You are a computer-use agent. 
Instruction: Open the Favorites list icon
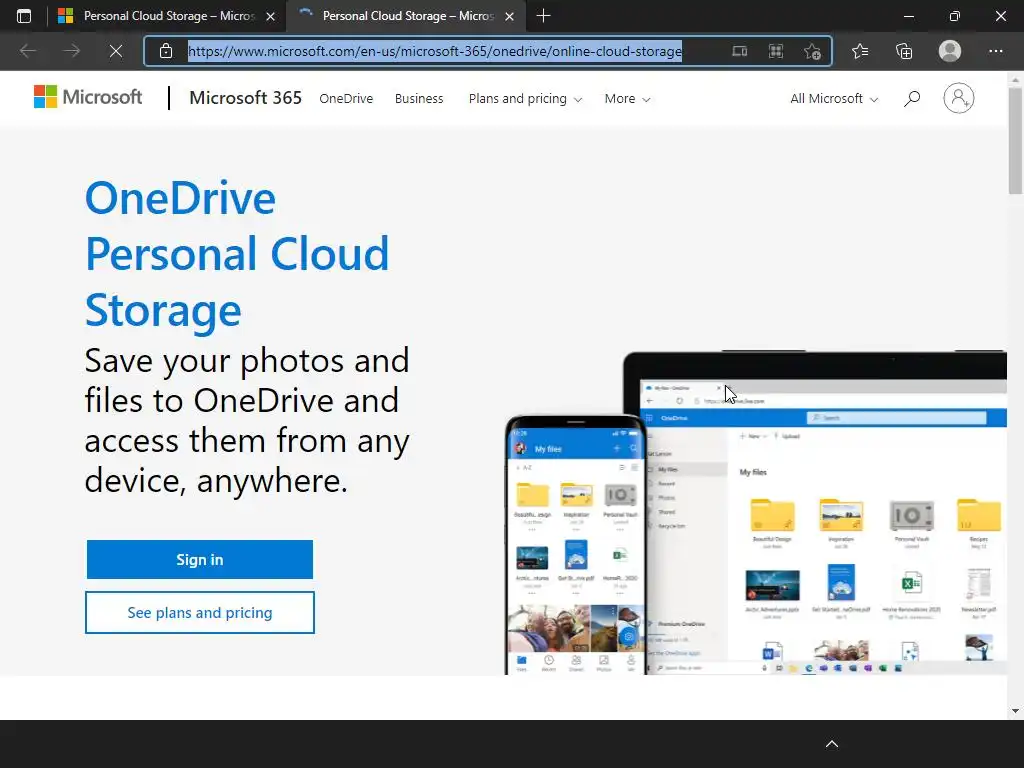[x=860, y=51]
